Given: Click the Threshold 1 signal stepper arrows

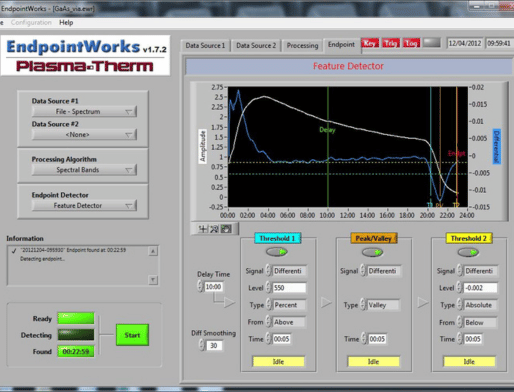Looking at the screenshot, I should [268, 271].
